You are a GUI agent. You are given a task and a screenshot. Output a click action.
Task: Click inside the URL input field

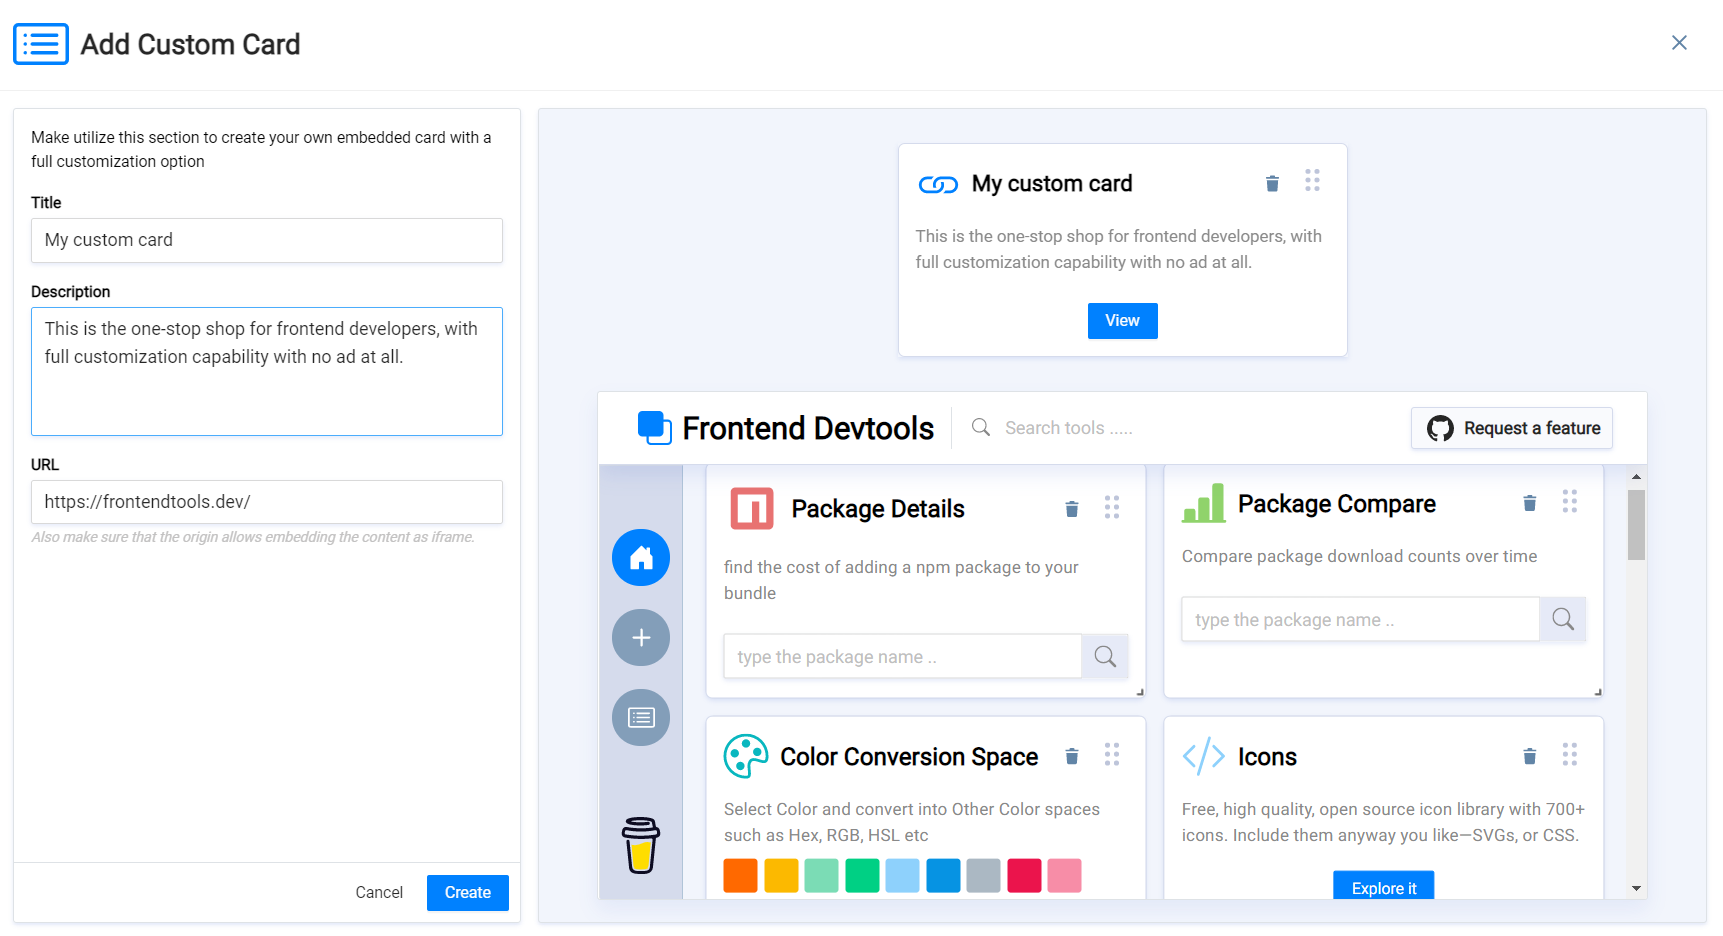(x=266, y=502)
